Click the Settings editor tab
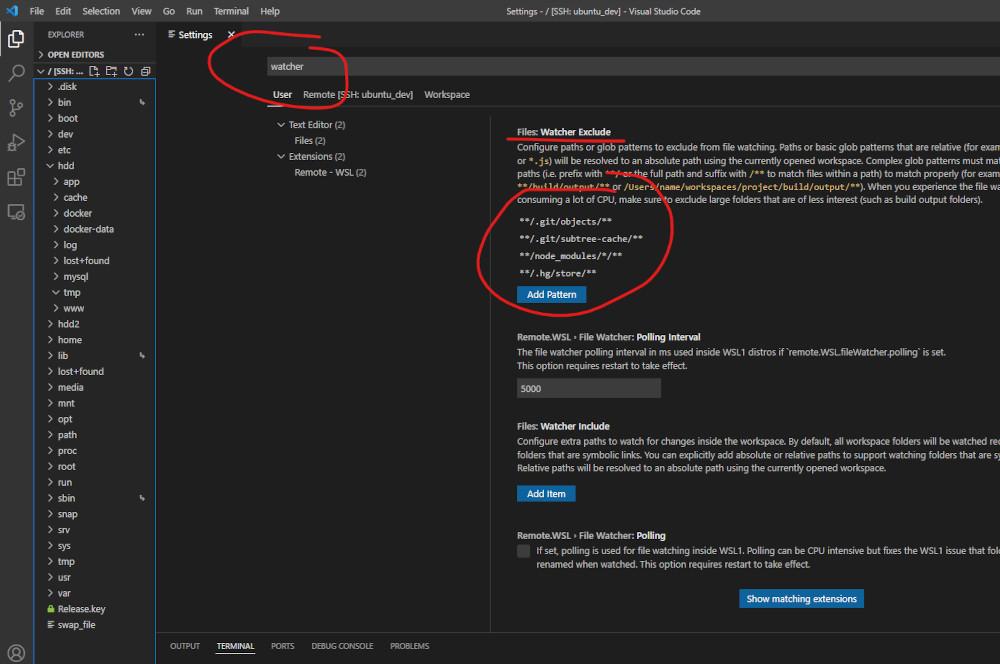 [x=195, y=34]
